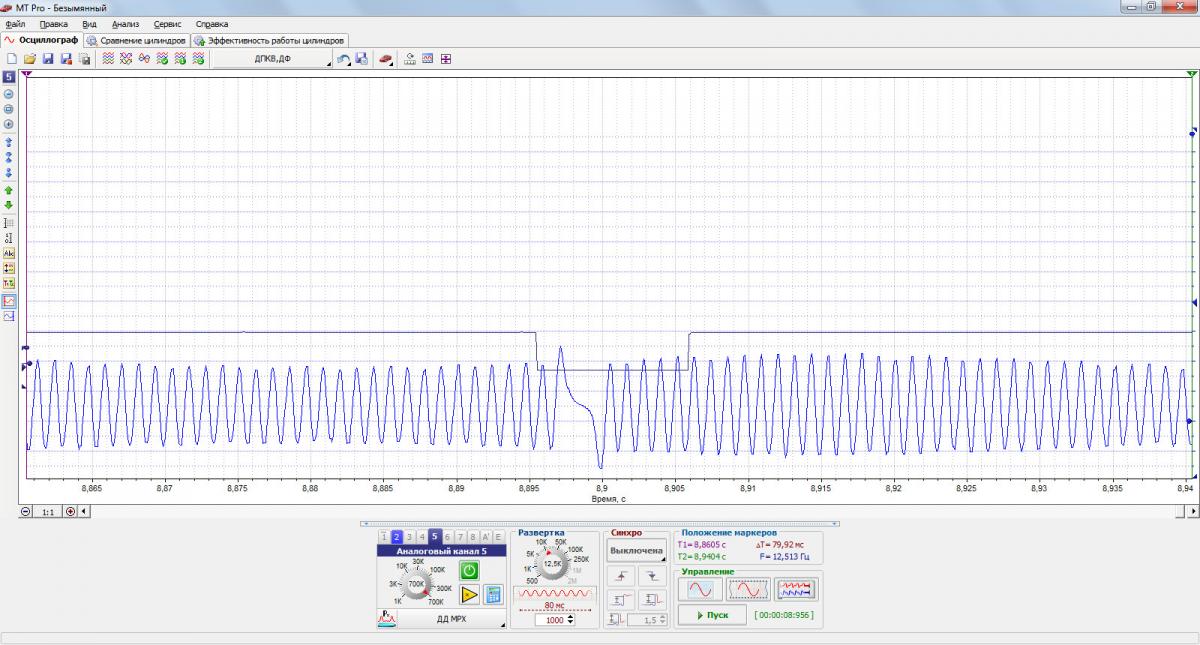Select rising edge sync trigger icon

coord(621,576)
